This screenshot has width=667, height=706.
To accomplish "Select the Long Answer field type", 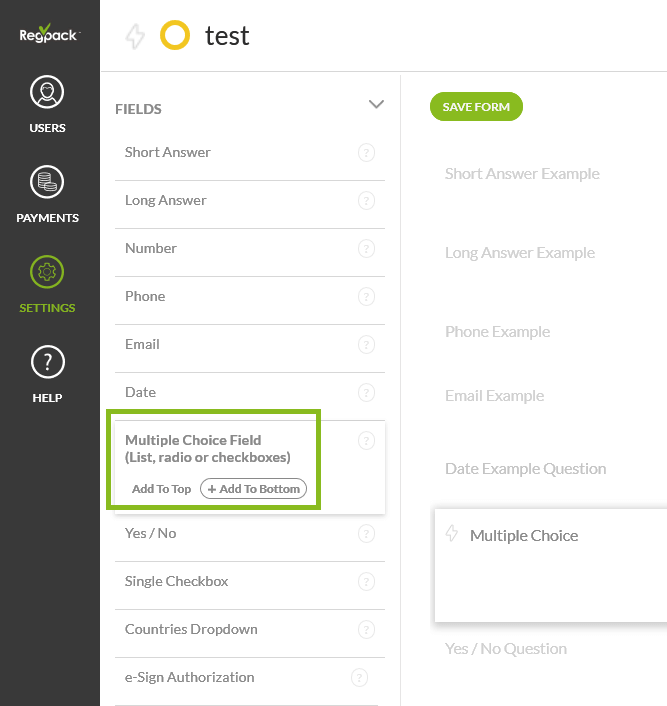I will [166, 200].
